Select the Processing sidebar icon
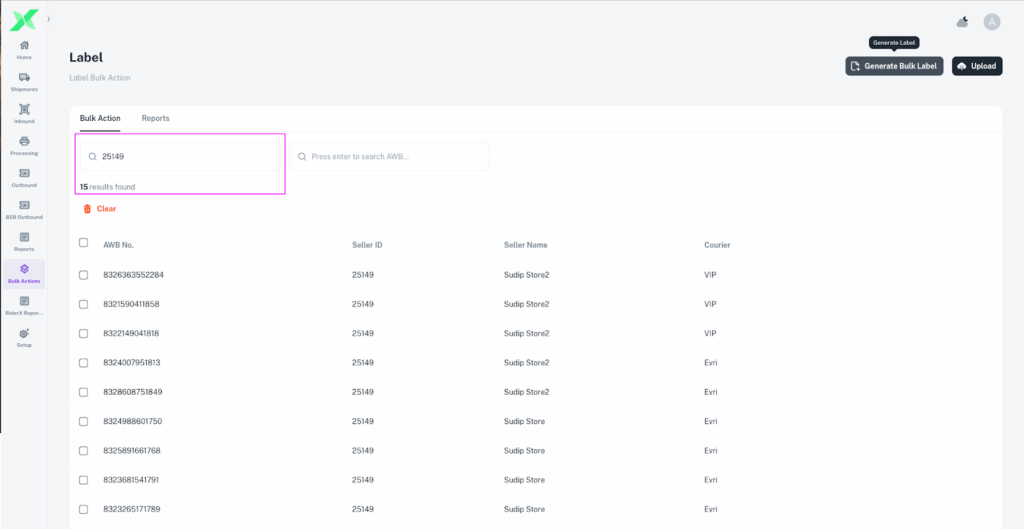 pyautogui.click(x=24, y=142)
